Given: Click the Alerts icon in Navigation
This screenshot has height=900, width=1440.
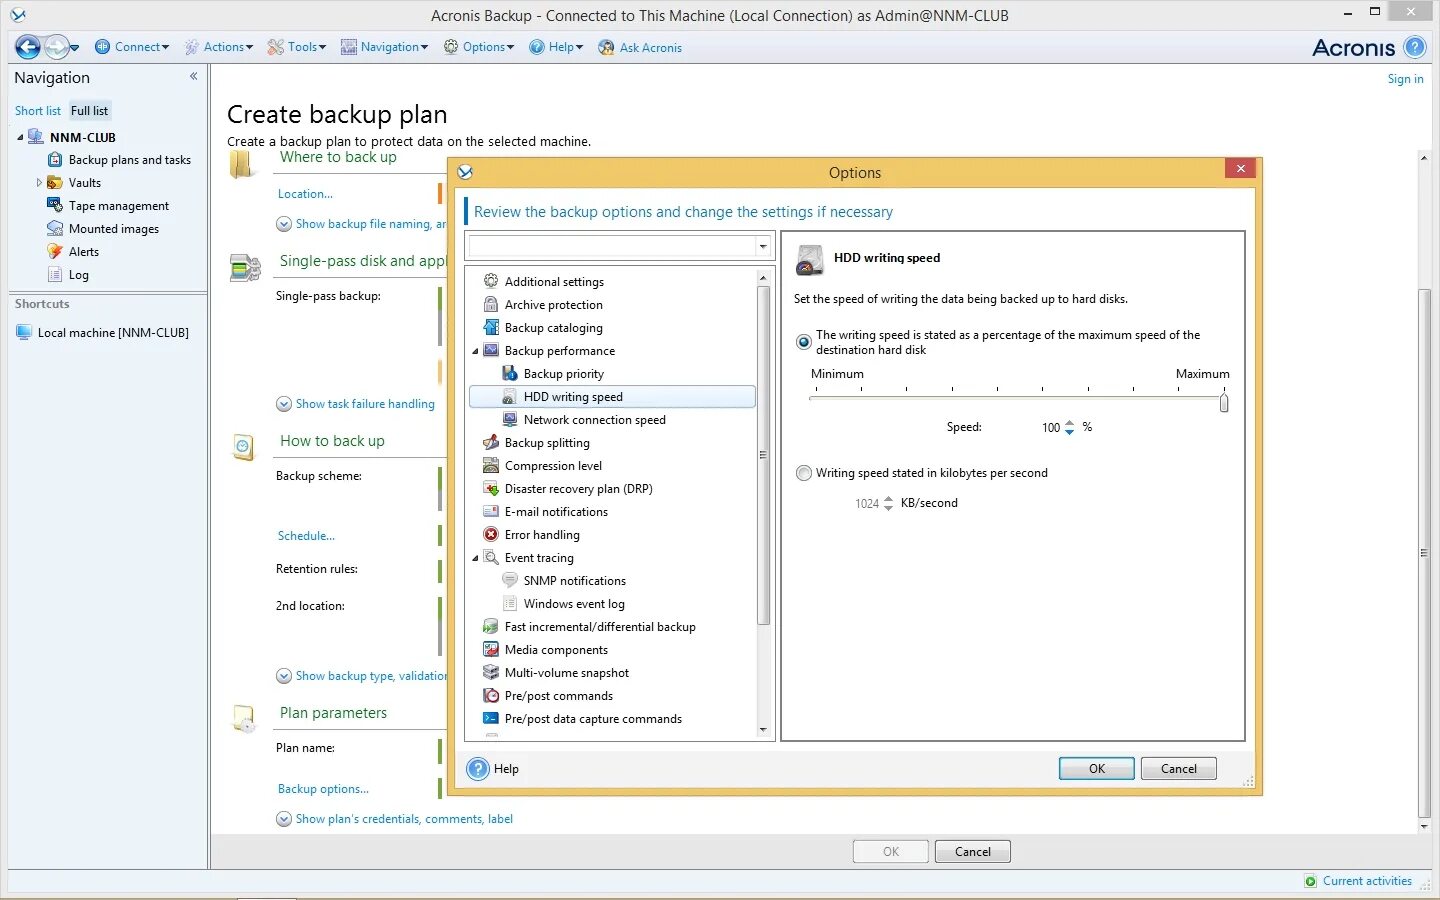Looking at the screenshot, I should pos(55,251).
